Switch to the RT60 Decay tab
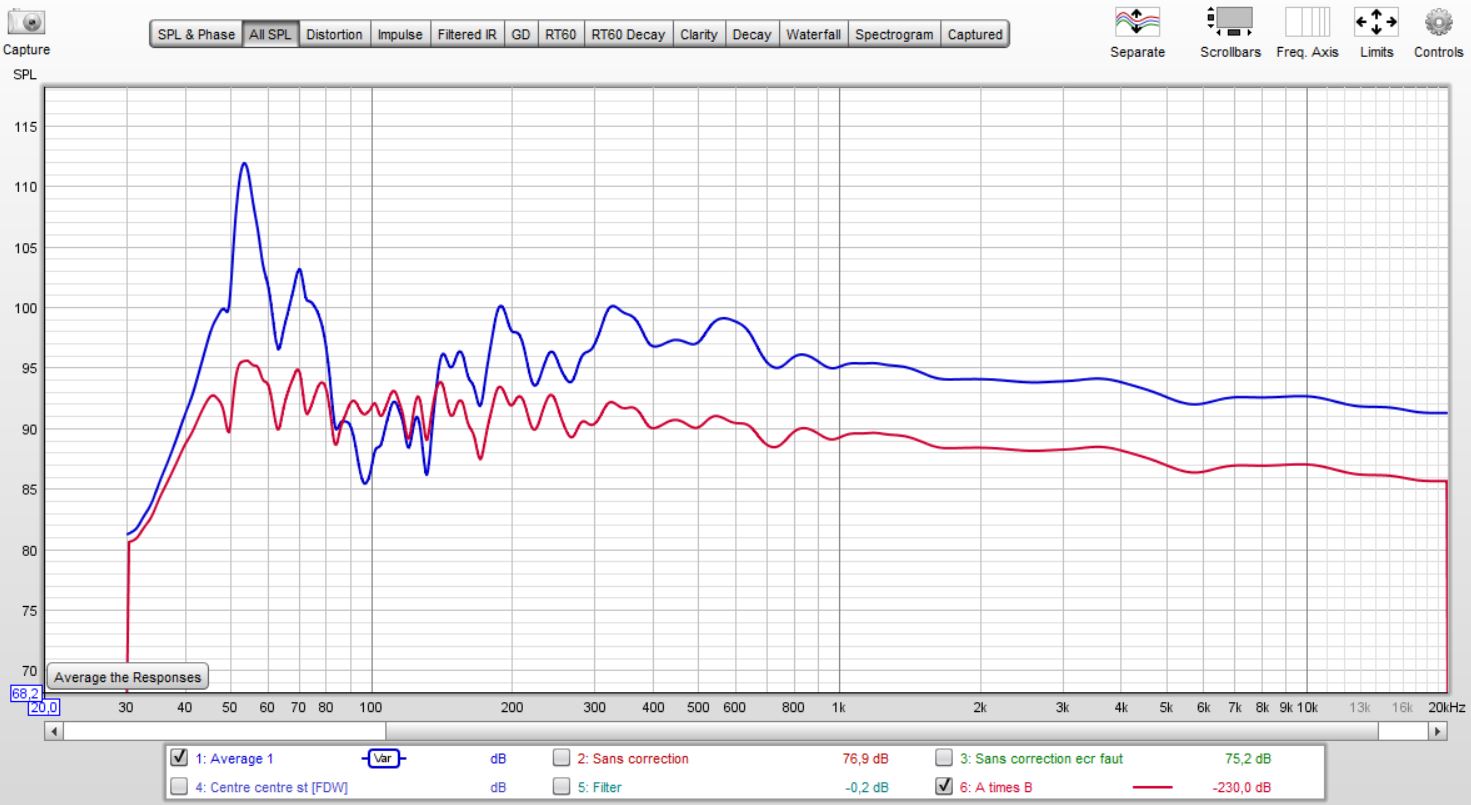Viewport: 1471px width, 805px height. click(628, 34)
